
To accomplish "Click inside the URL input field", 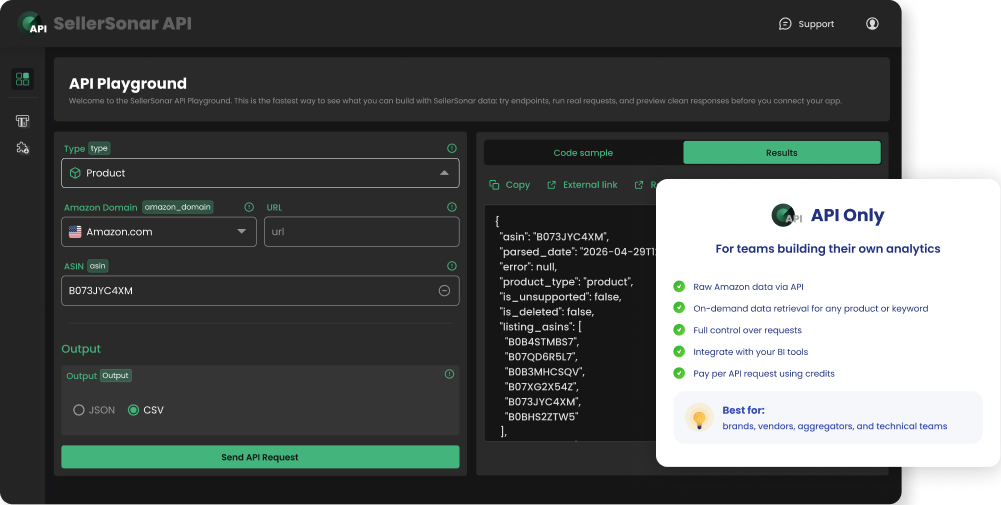I will pos(361,232).
